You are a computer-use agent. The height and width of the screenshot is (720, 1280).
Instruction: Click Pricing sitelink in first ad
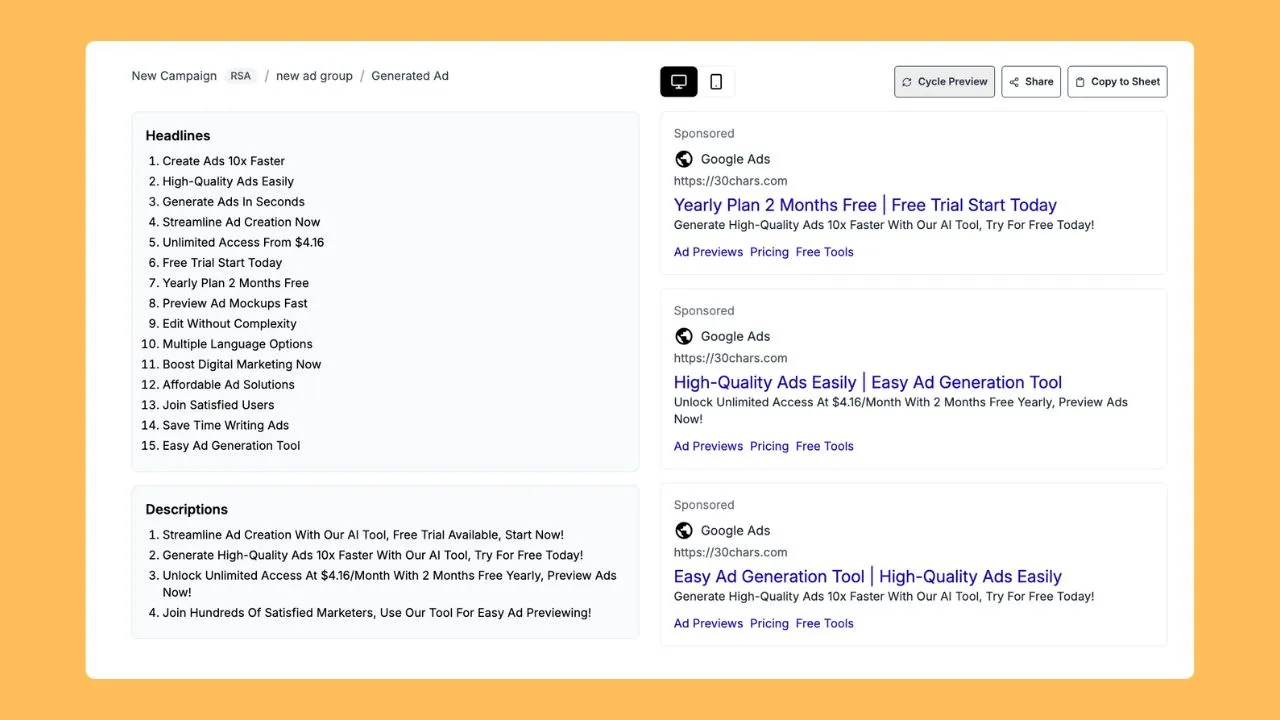[769, 252]
